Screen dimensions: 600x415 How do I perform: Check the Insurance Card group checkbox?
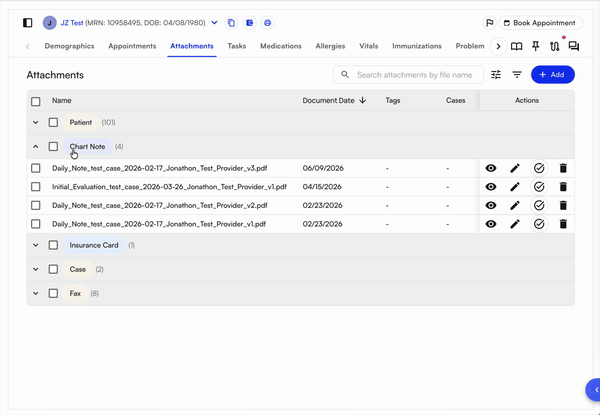pos(53,245)
